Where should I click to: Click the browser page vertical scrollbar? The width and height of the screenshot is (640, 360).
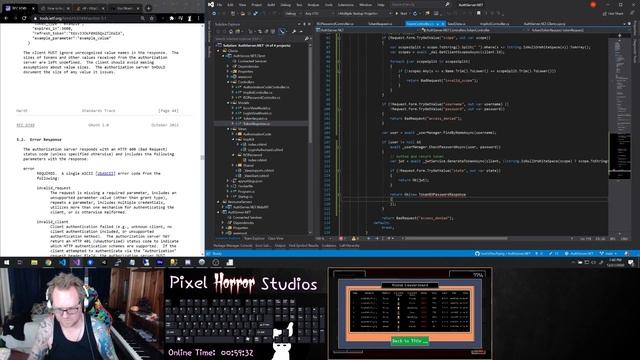tap(202, 157)
